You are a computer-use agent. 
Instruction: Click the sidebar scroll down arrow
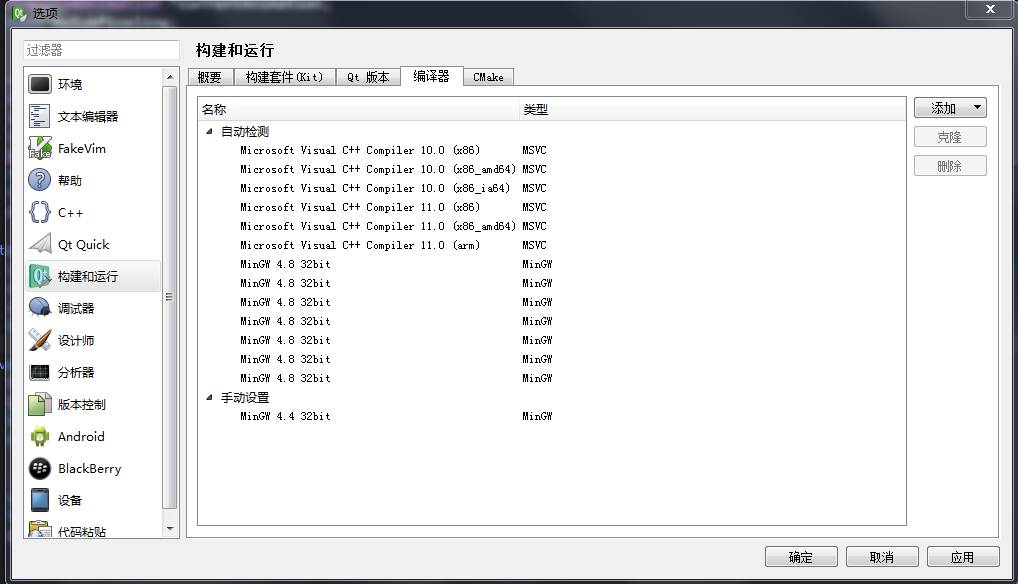pyautogui.click(x=170, y=529)
